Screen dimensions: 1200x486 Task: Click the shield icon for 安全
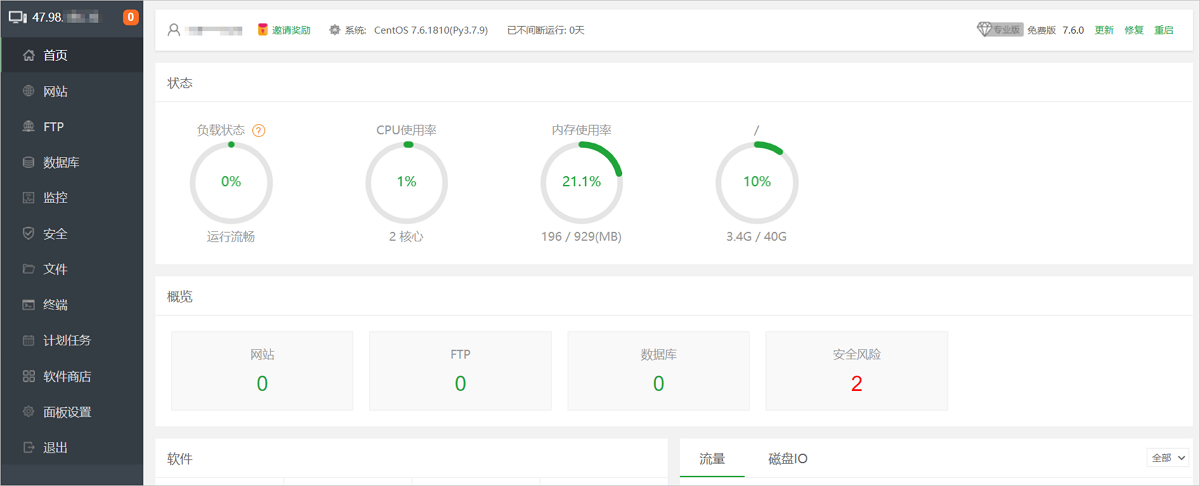tap(28, 233)
